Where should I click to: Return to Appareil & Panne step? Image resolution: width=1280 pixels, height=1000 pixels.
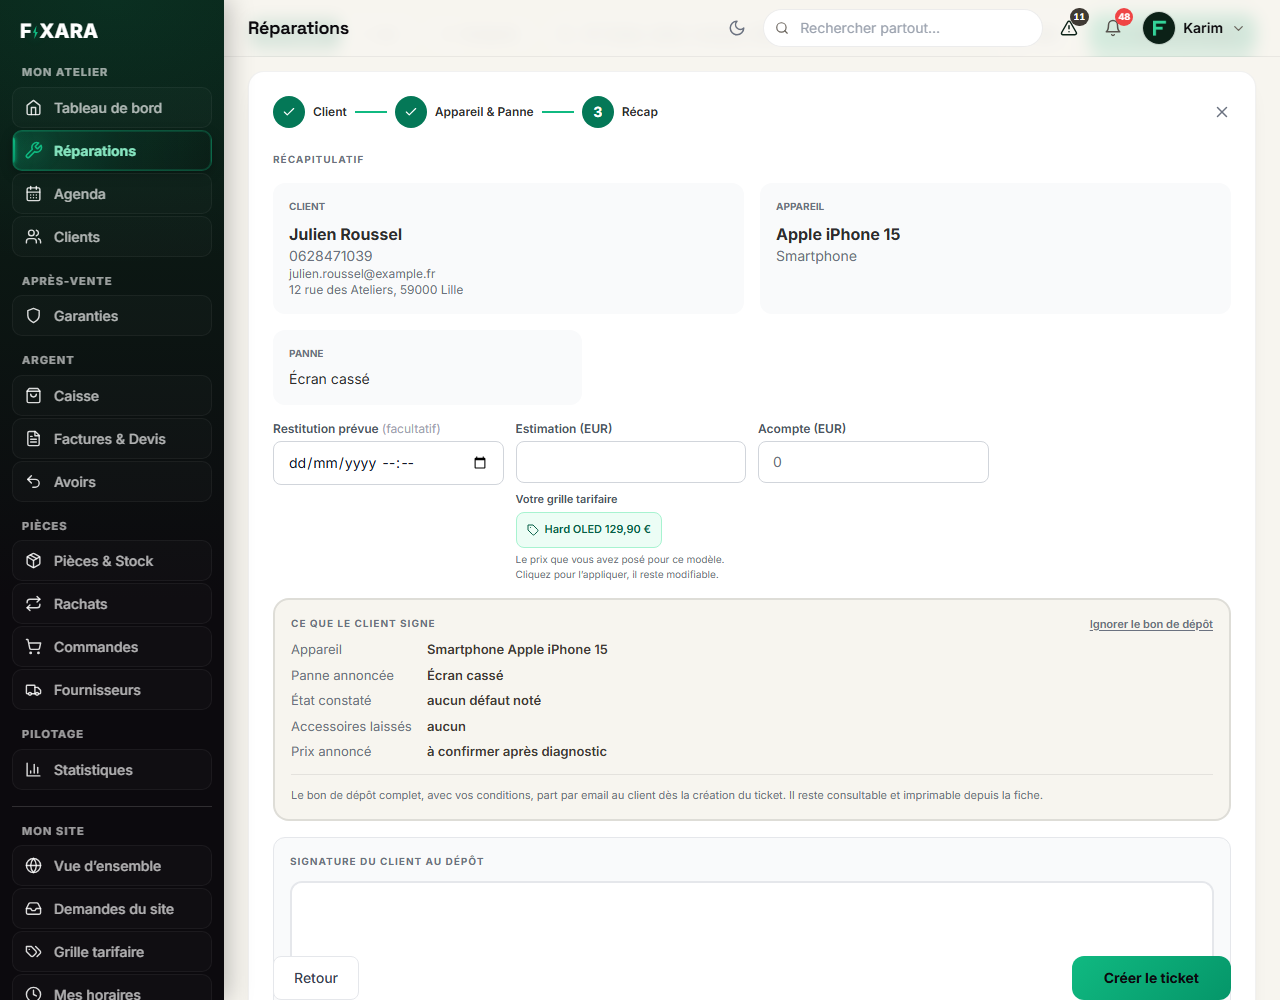tap(464, 112)
